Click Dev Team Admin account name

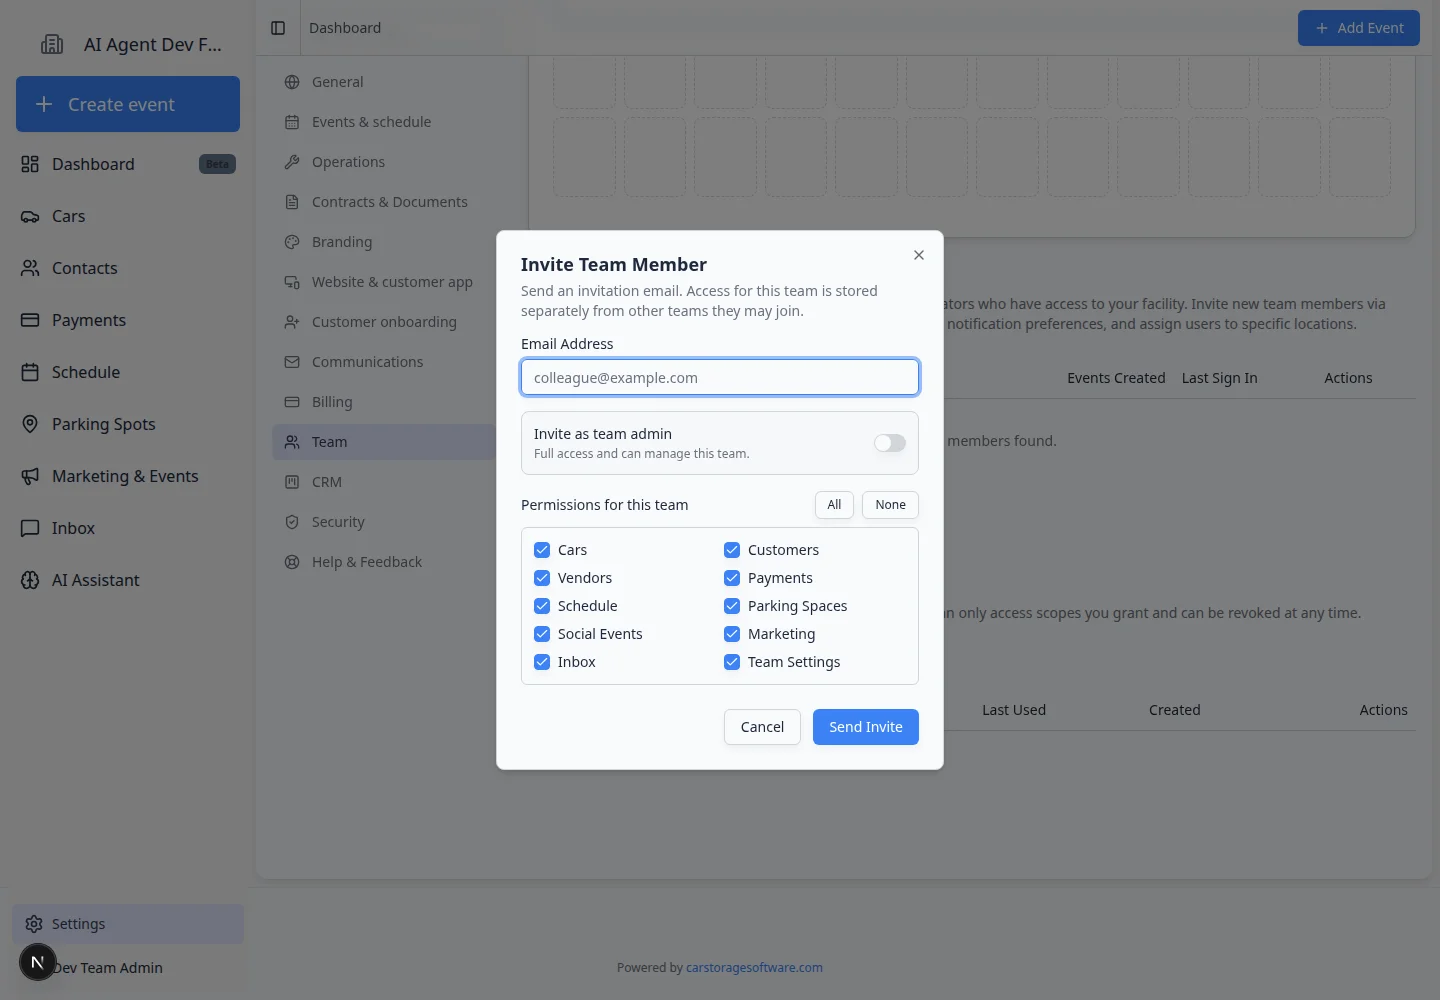(x=107, y=968)
